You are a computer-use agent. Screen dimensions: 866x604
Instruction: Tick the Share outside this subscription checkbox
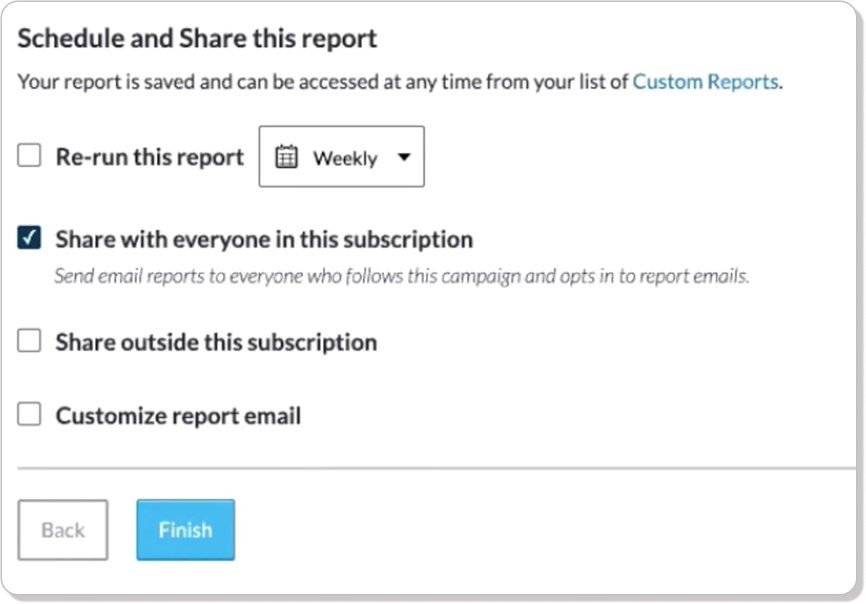coord(29,341)
